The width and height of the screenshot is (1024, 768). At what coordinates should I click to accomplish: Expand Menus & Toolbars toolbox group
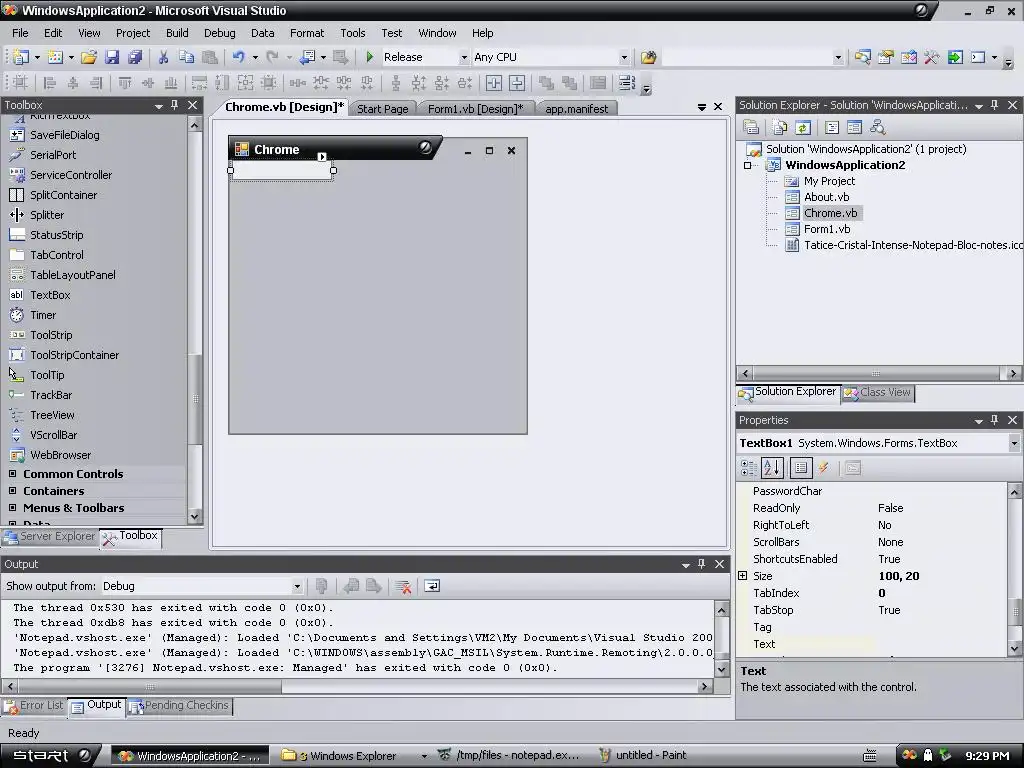coord(12,507)
